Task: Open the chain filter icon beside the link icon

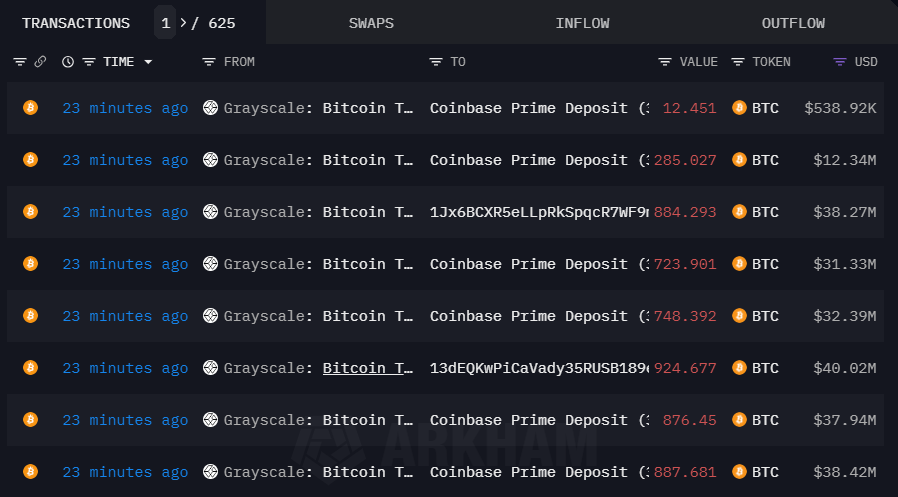Action: click(x=20, y=62)
